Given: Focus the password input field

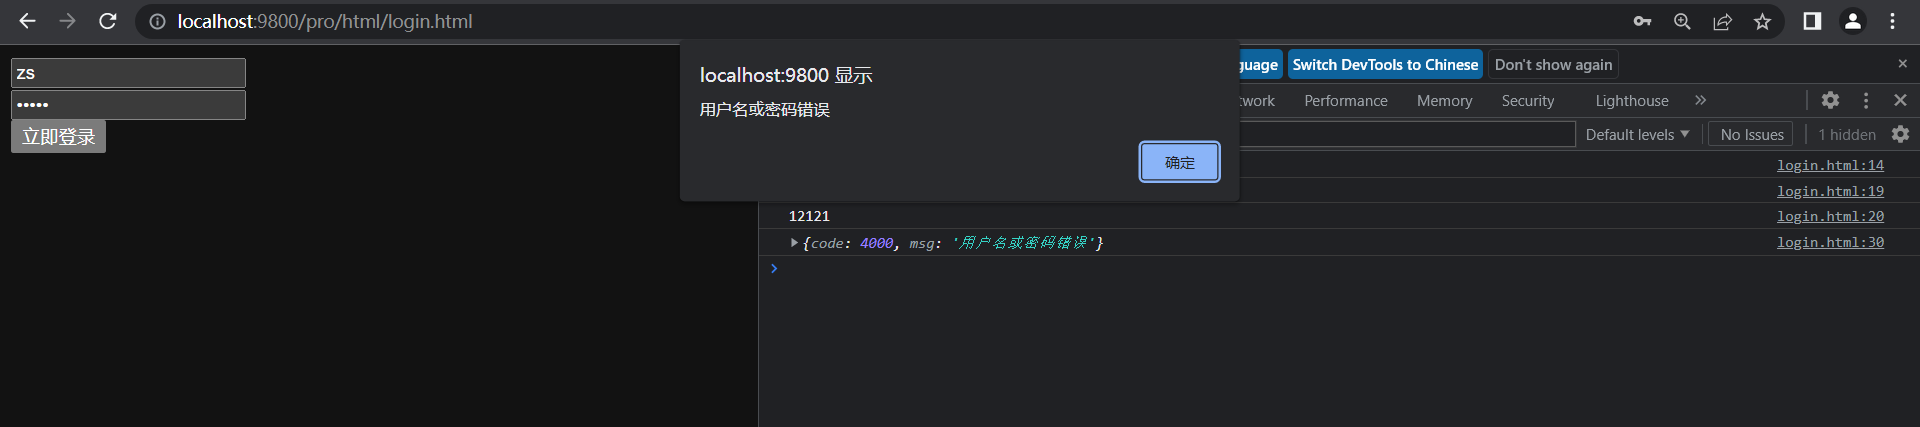Looking at the screenshot, I should coord(128,105).
